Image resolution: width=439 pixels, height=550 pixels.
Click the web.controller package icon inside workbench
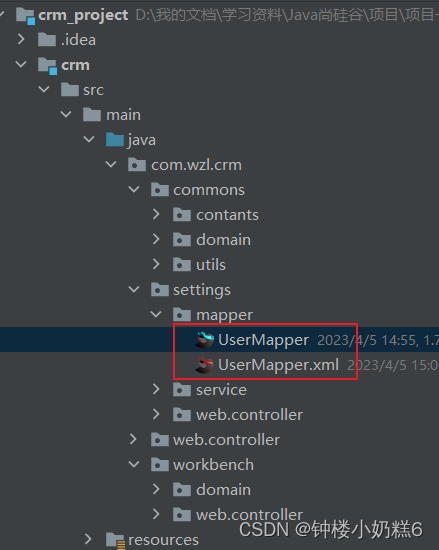pos(182,515)
